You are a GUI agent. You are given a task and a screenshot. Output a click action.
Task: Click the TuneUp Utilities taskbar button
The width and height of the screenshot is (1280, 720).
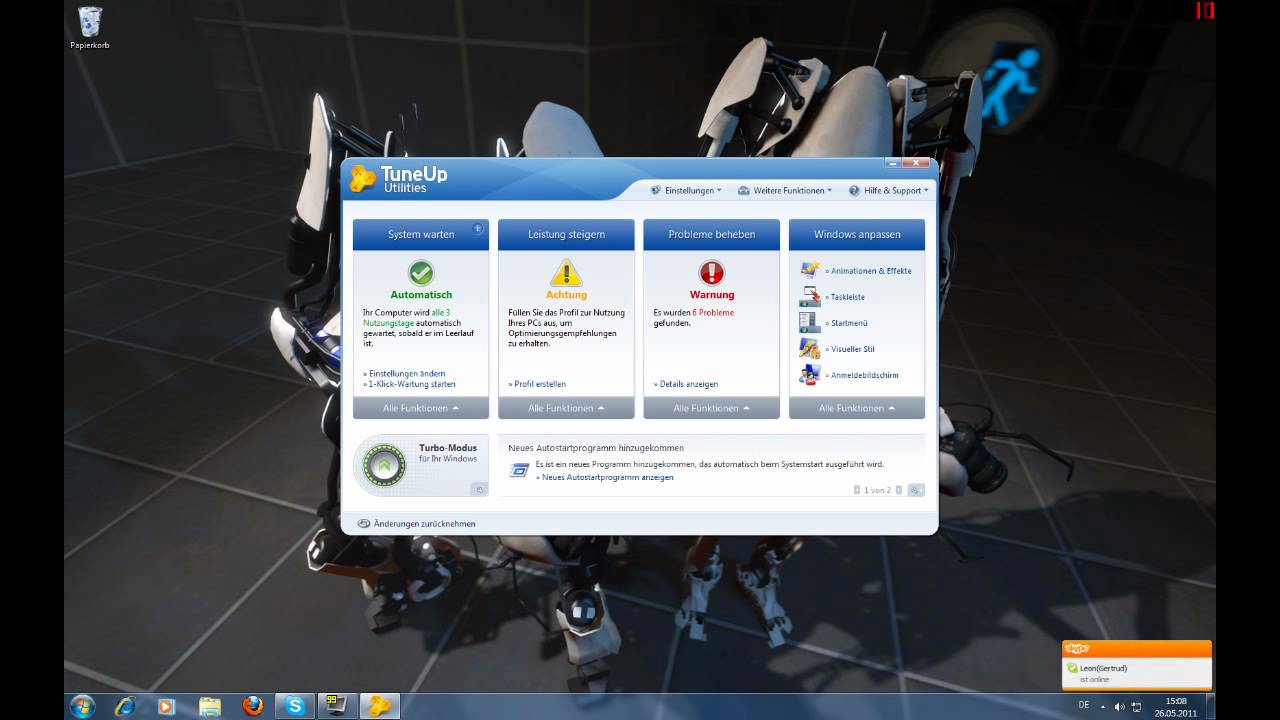[x=380, y=706]
